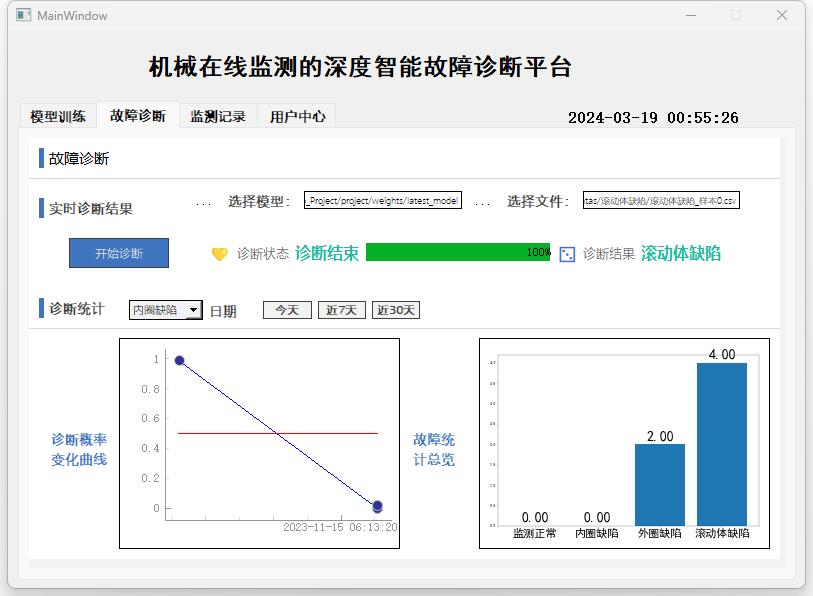Click the browse dots before 选择文件
Screen dimensions: 813x596
pos(482,202)
